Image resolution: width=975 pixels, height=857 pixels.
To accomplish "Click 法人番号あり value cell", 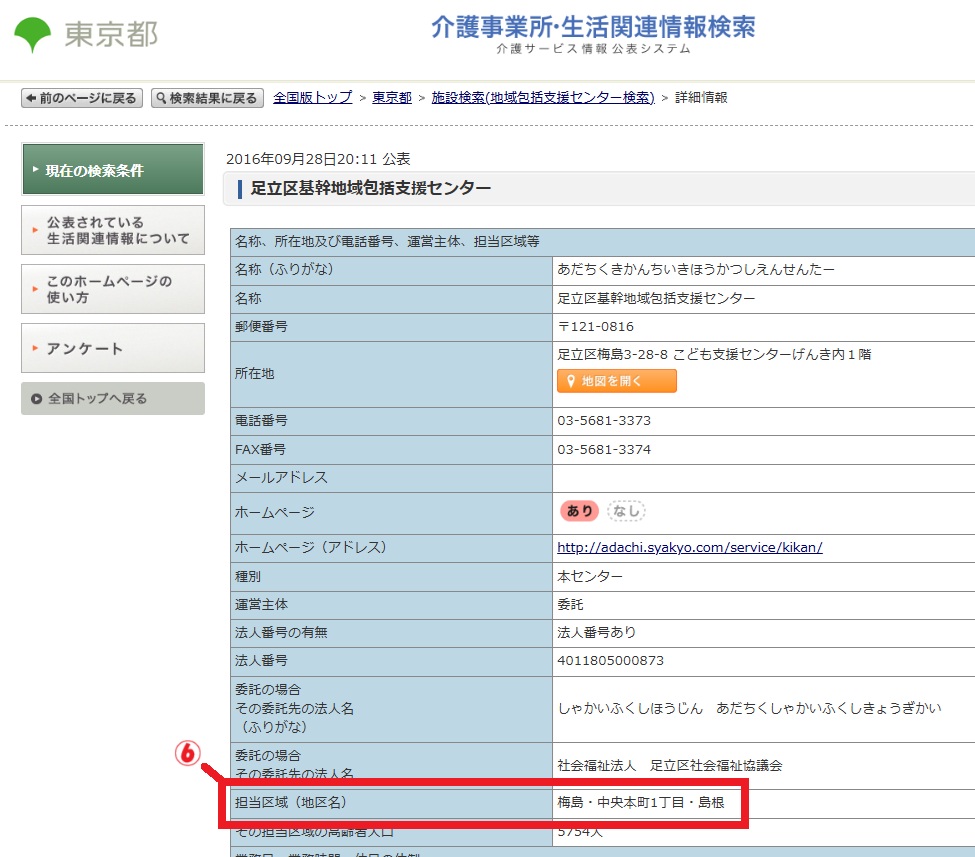I will tap(764, 633).
